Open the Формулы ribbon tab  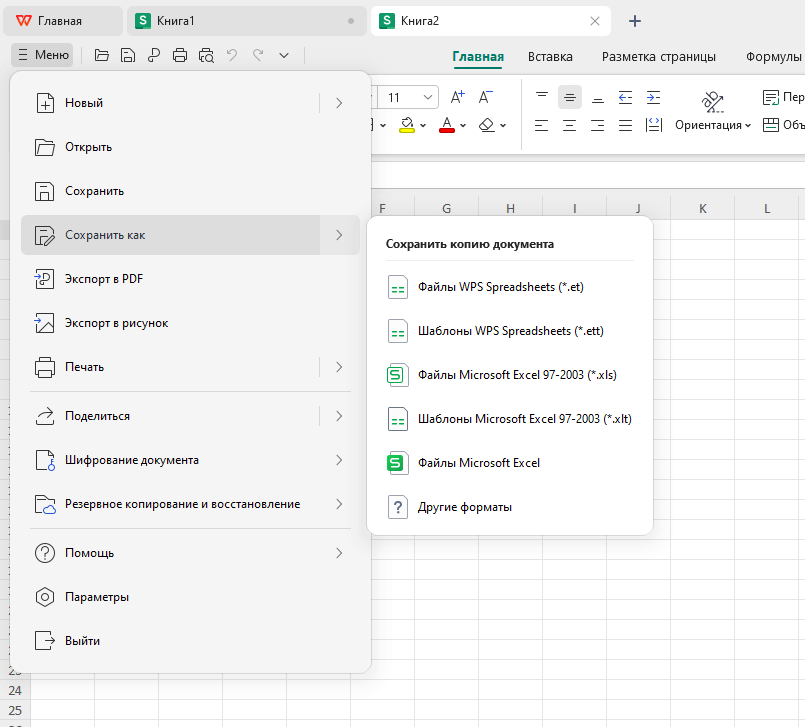774,56
